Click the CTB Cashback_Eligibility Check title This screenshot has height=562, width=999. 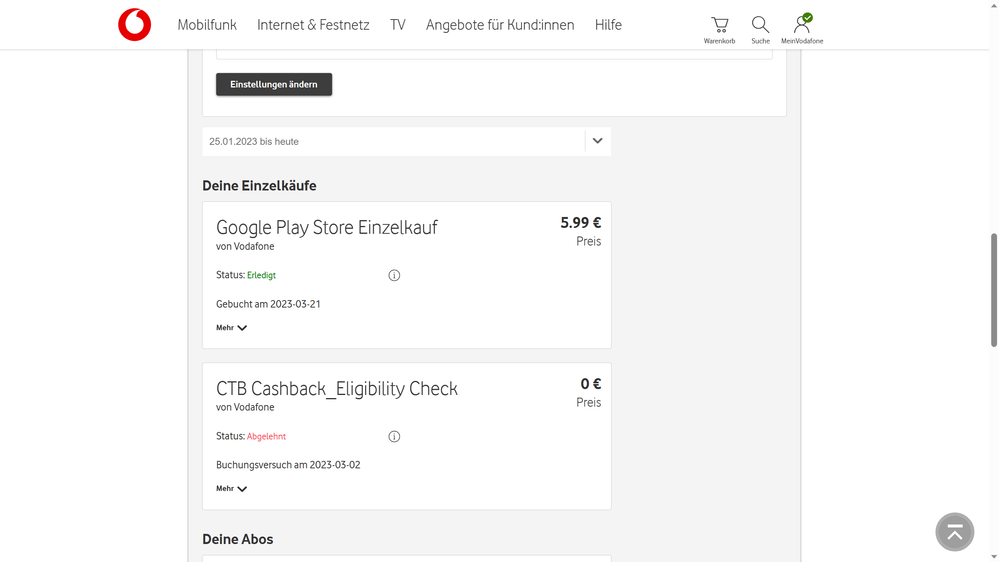click(337, 388)
